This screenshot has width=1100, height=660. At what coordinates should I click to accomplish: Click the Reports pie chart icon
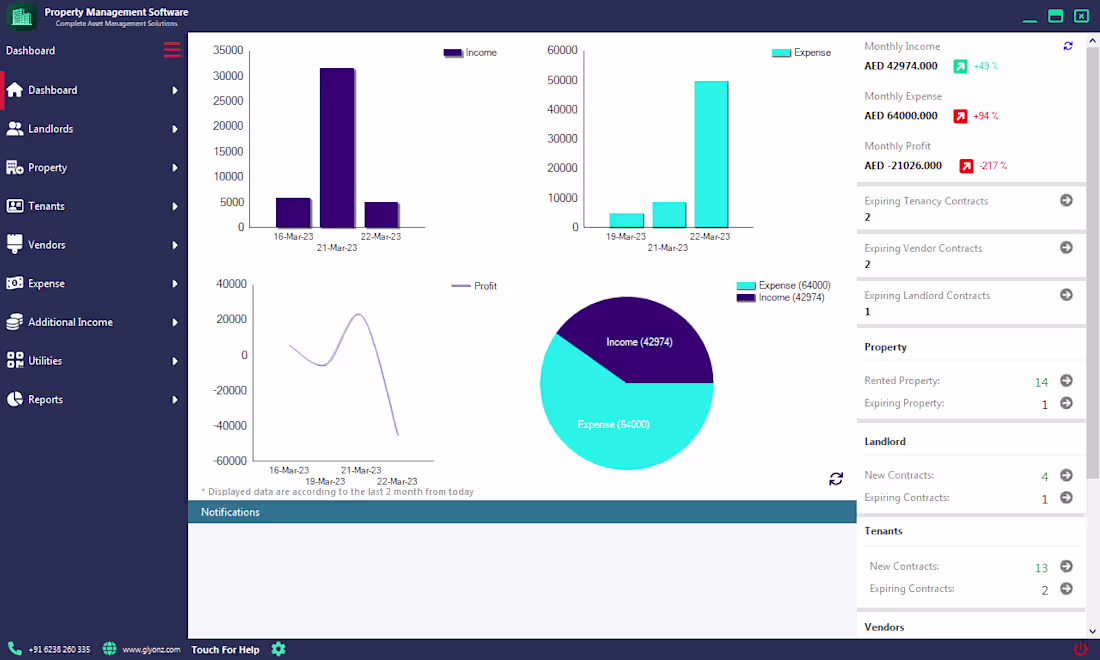coord(15,399)
